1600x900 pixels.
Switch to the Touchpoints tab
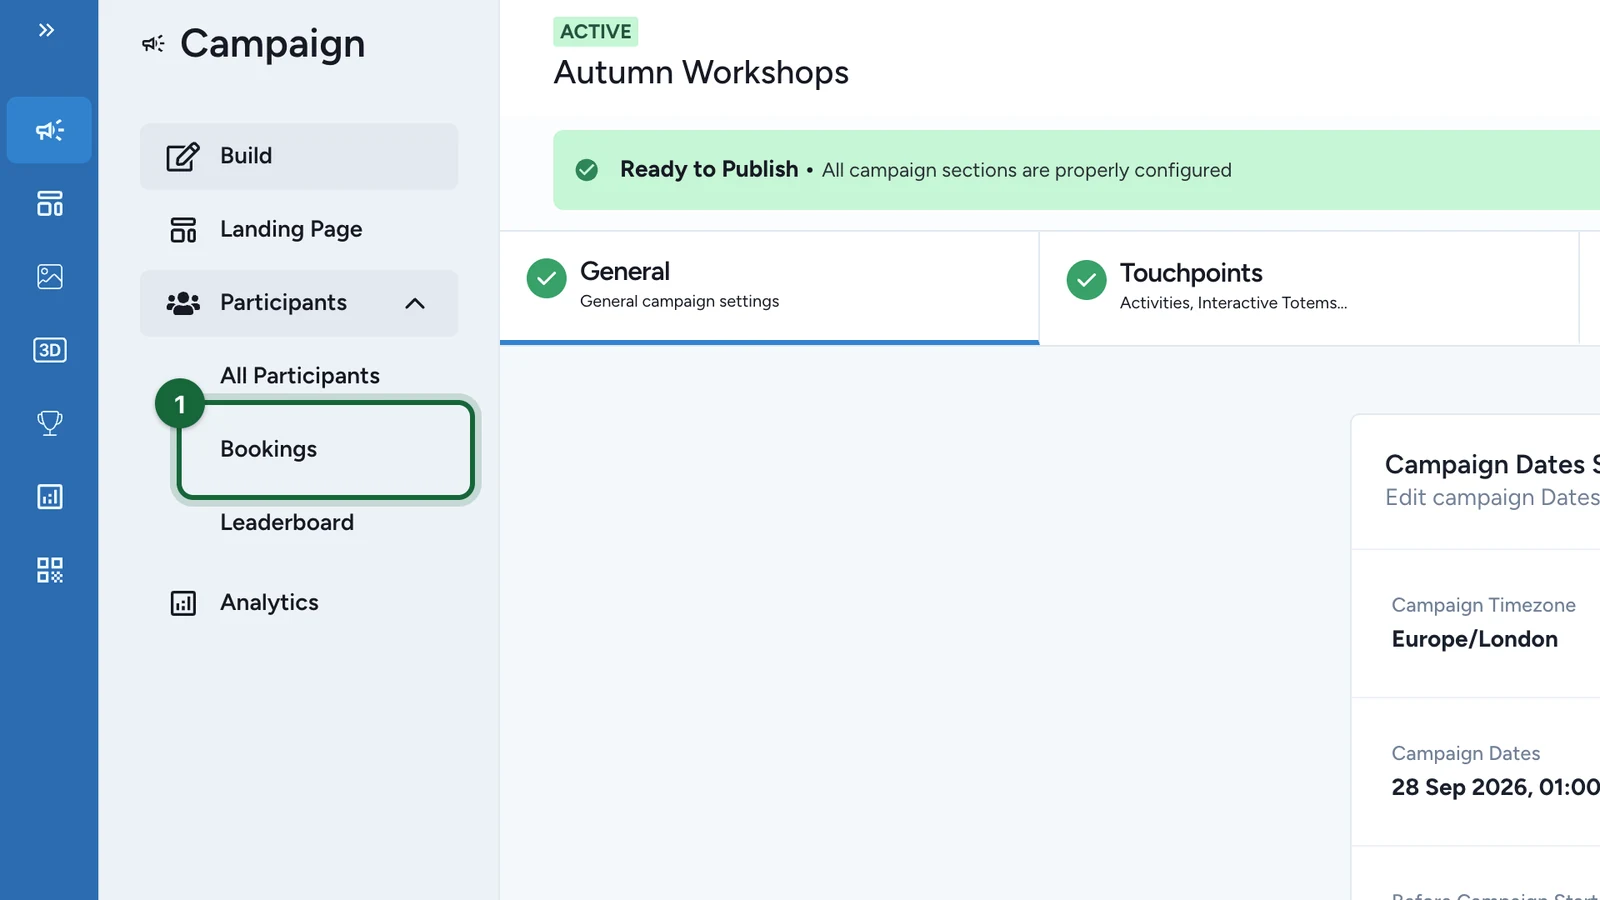1309,288
